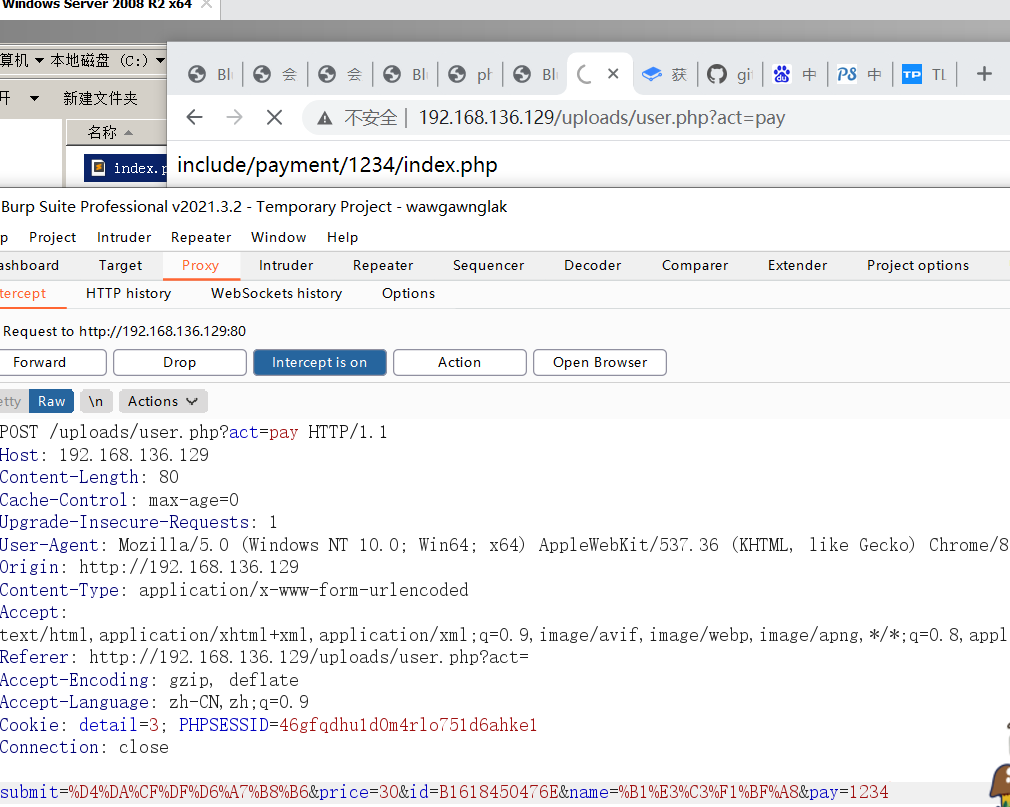Open the Project options tab
1010x807 pixels.
click(917, 265)
